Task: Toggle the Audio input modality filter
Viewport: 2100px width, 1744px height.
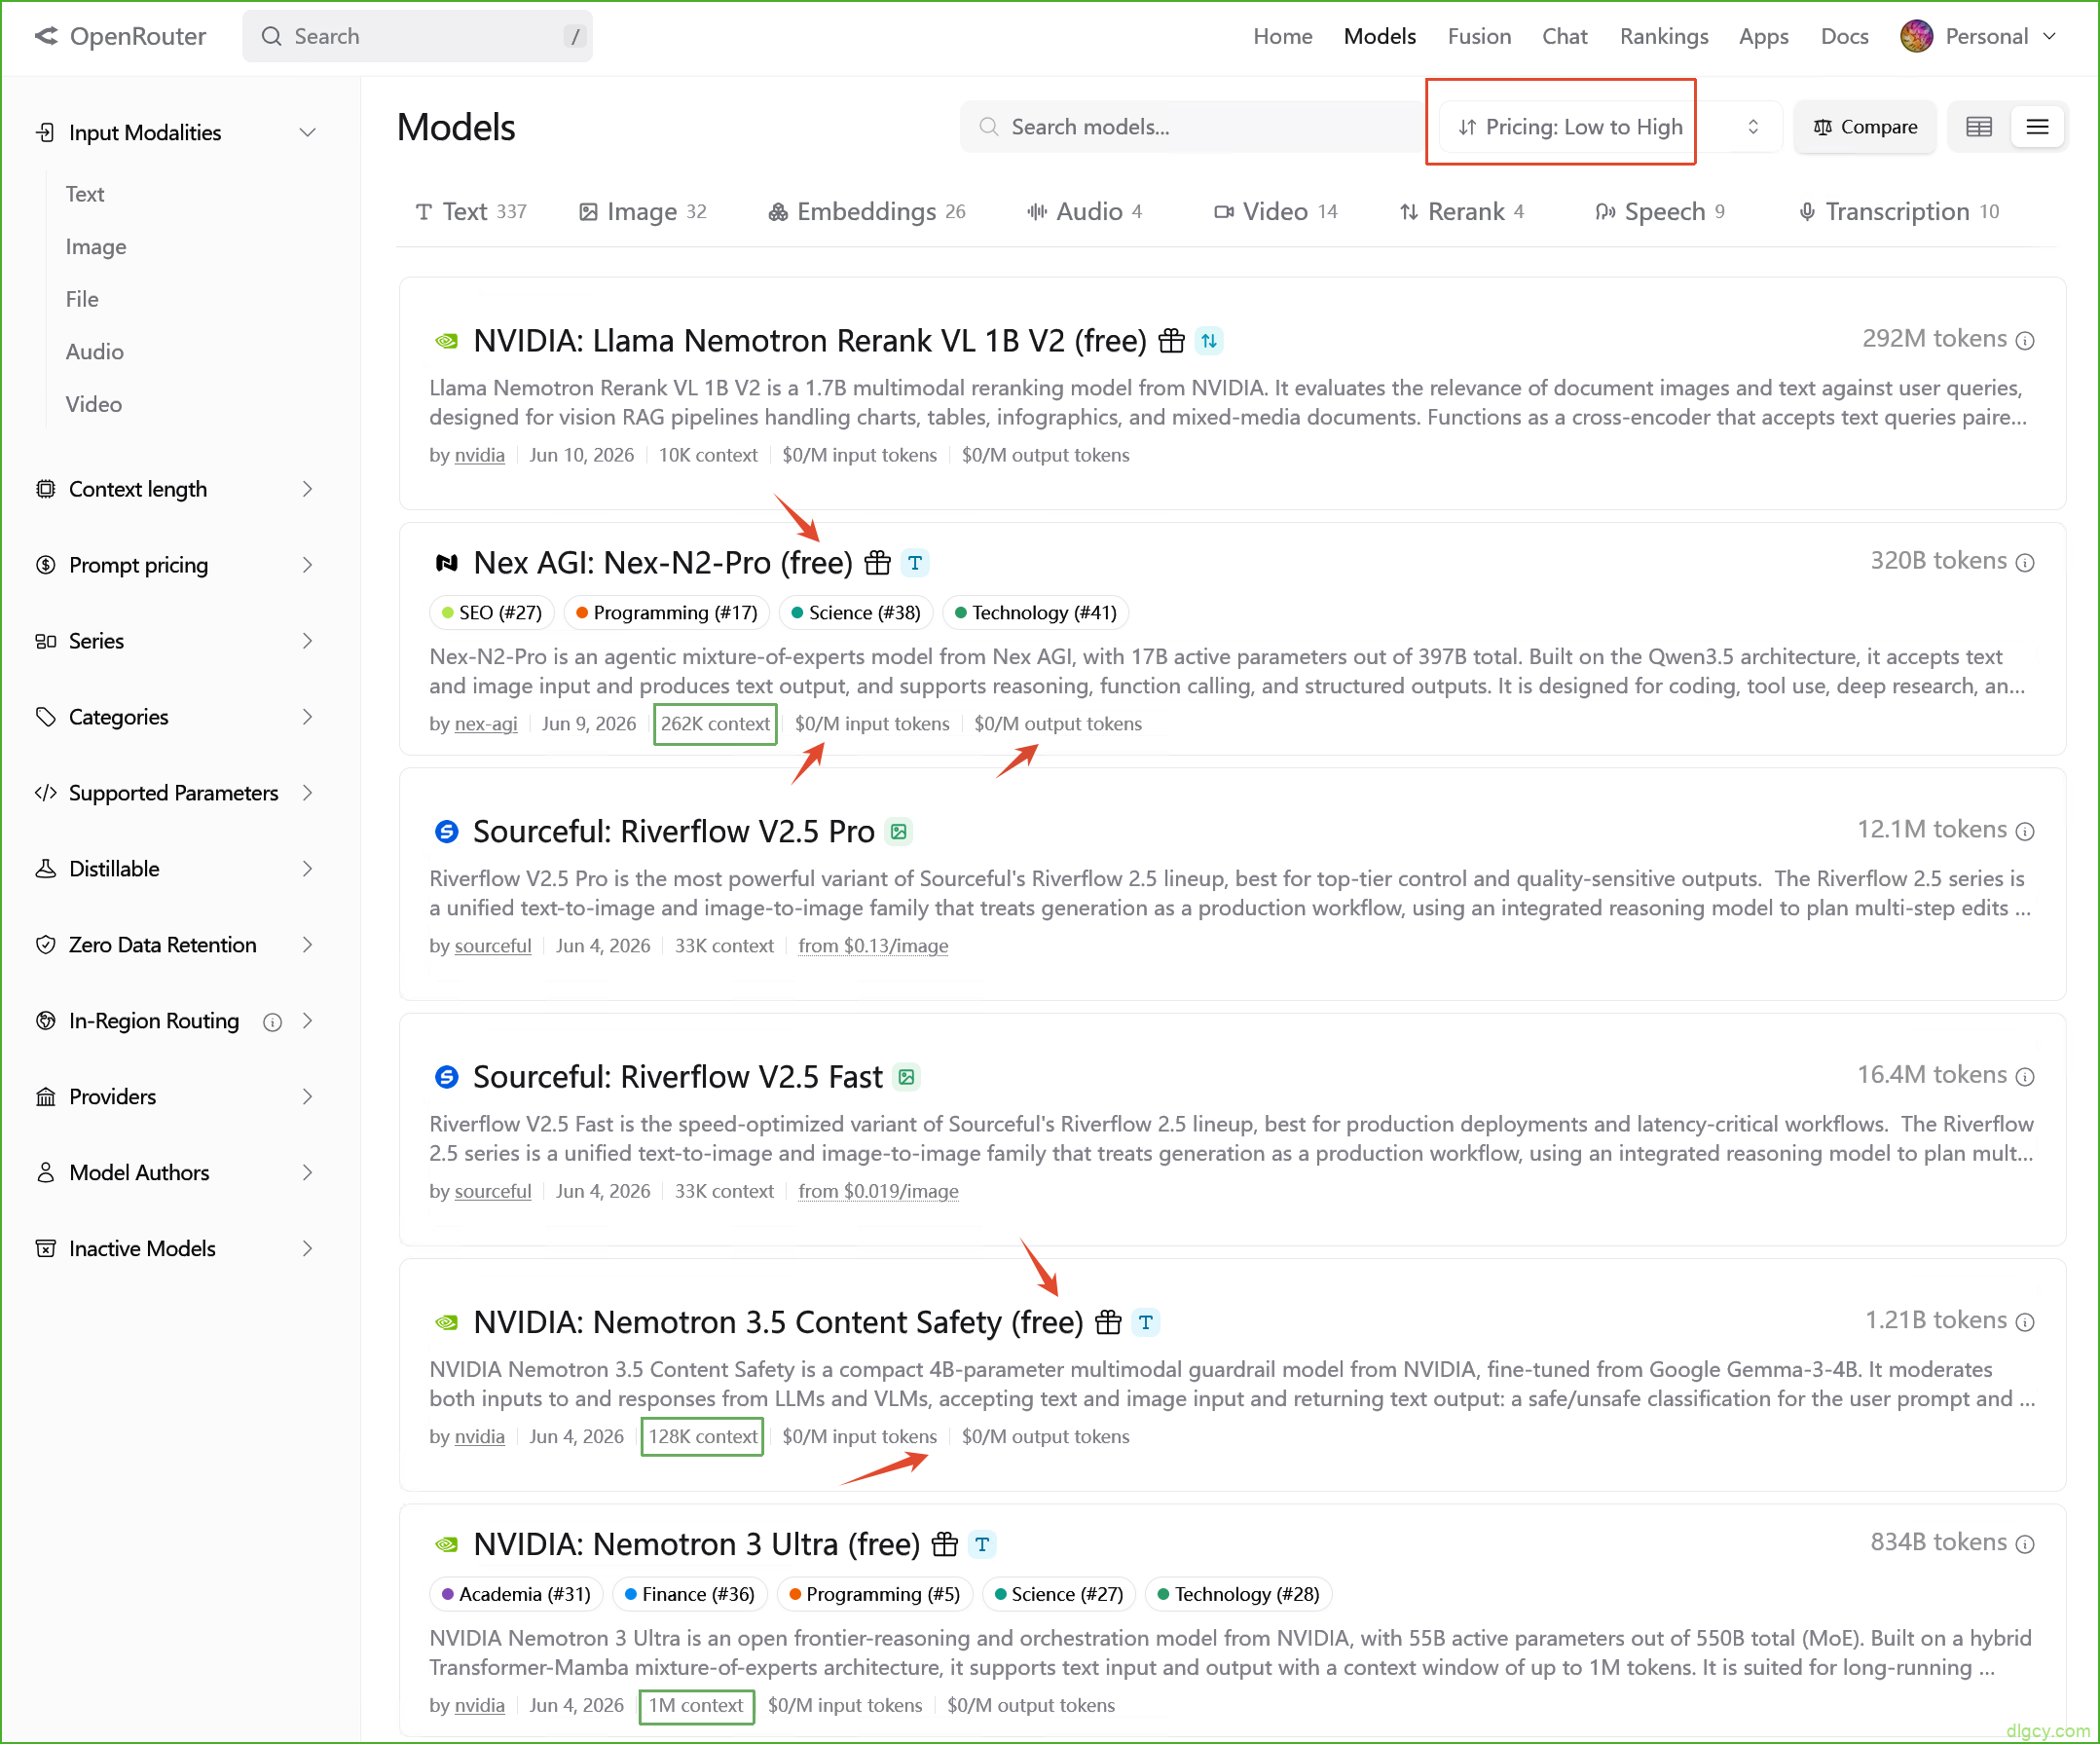Action: [x=95, y=352]
